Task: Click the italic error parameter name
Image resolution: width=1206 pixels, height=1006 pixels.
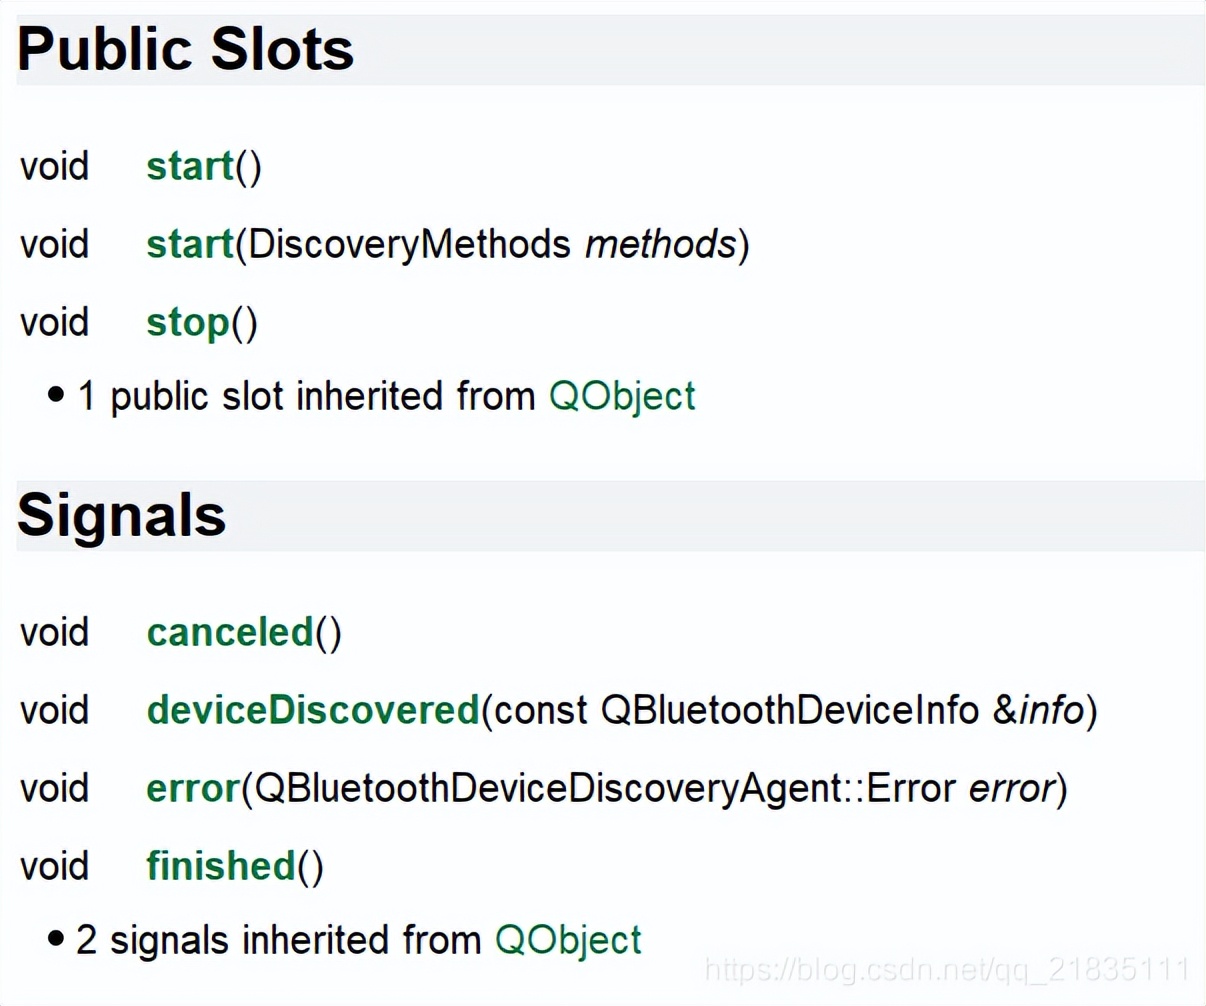Action: coord(1012,789)
